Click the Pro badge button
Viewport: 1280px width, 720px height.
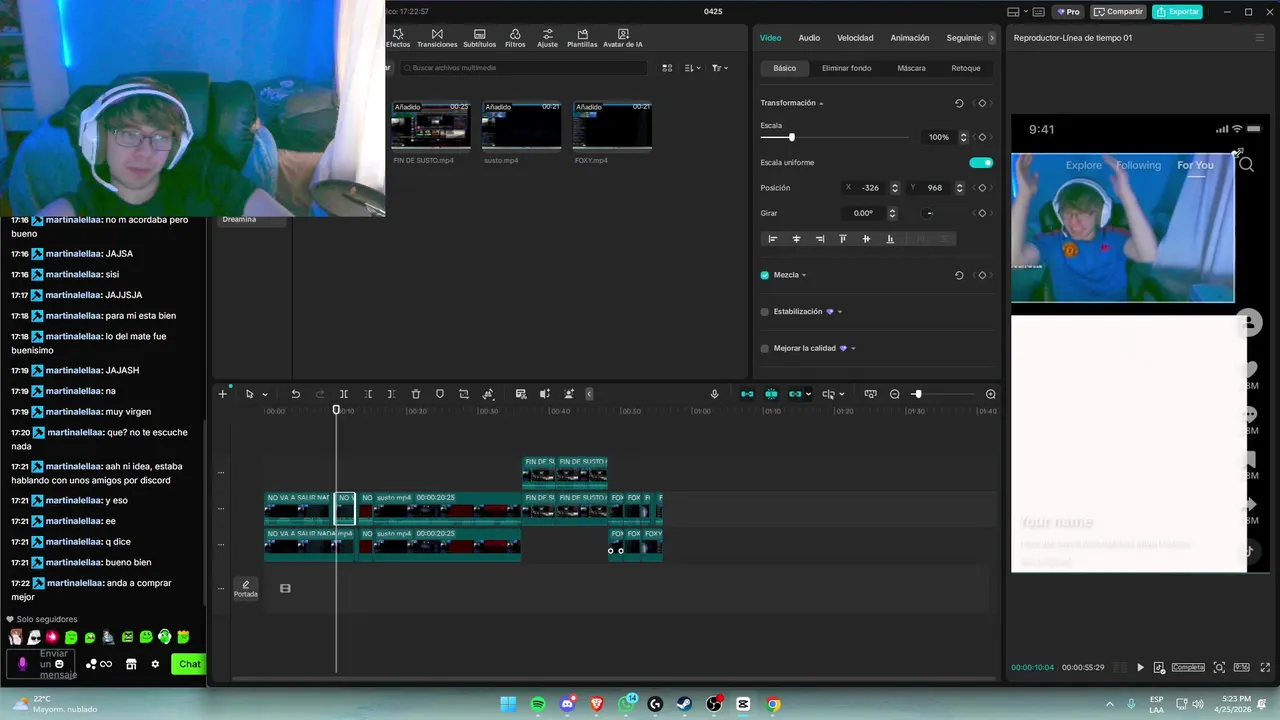(1068, 12)
